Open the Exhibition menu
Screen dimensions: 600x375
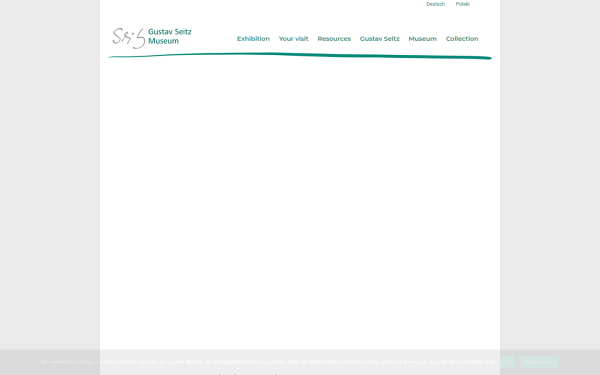pyautogui.click(x=253, y=39)
